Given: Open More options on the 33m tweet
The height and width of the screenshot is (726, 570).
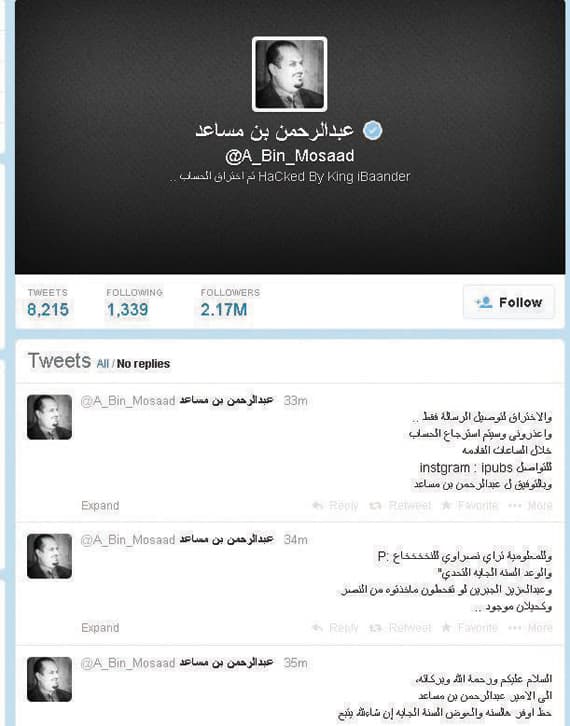Looking at the screenshot, I should click(530, 506).
